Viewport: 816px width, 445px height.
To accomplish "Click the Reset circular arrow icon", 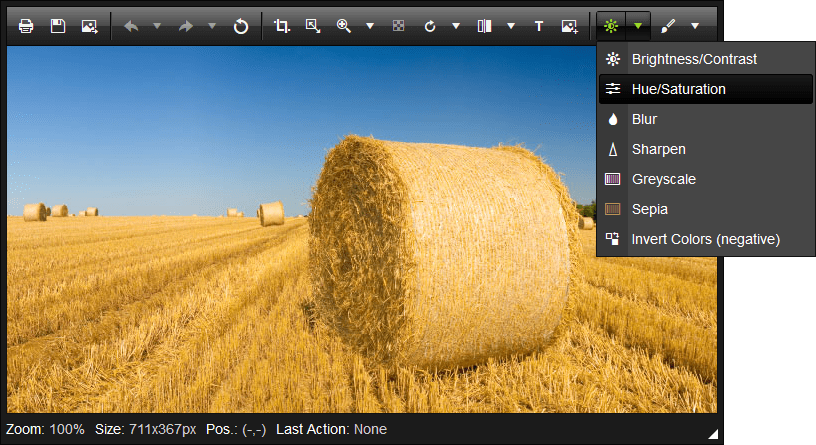I will click(241, 26).
